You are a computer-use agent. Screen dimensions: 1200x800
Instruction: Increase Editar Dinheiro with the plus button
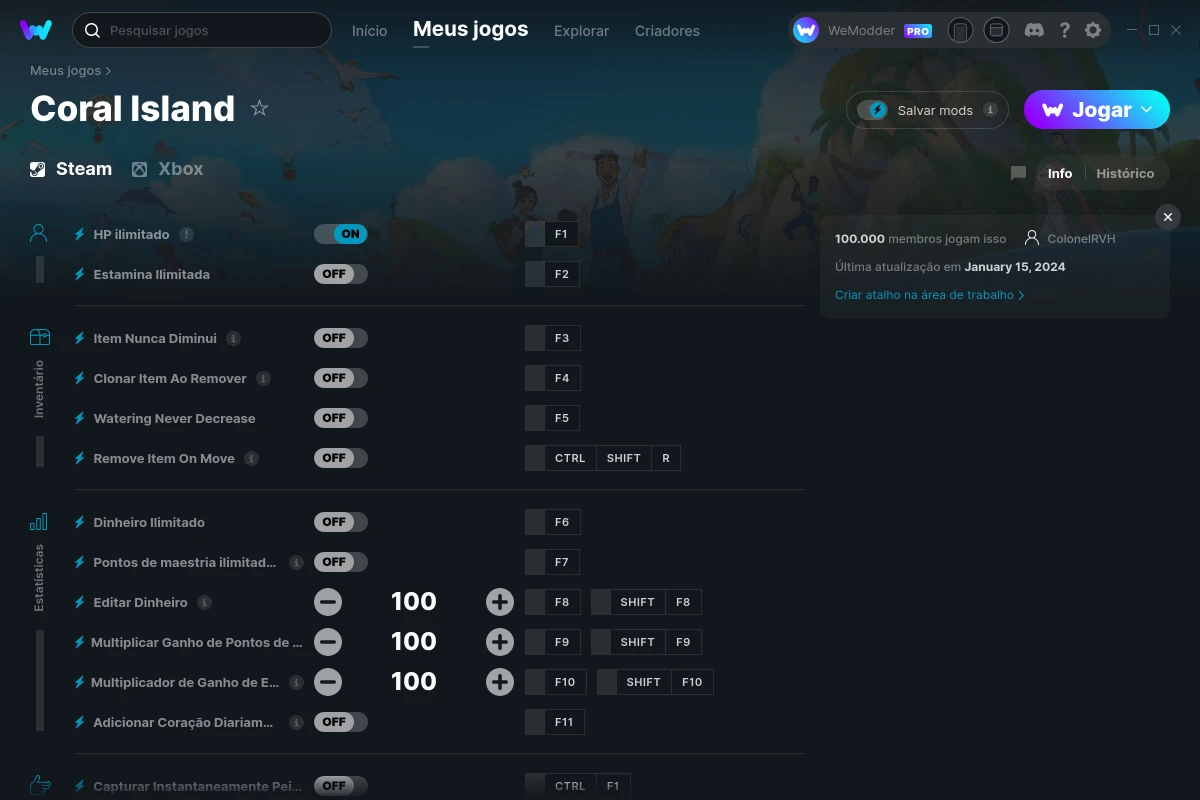(499, 601)
